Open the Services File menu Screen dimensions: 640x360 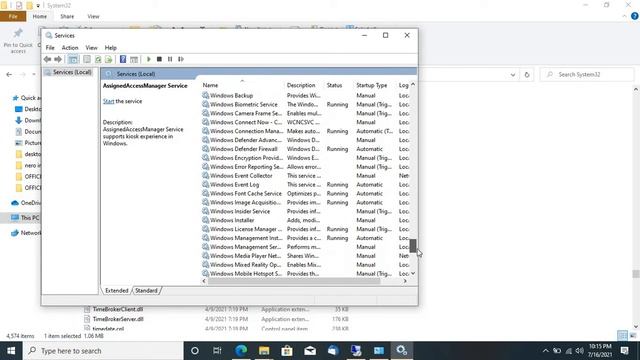coord(50,48)
